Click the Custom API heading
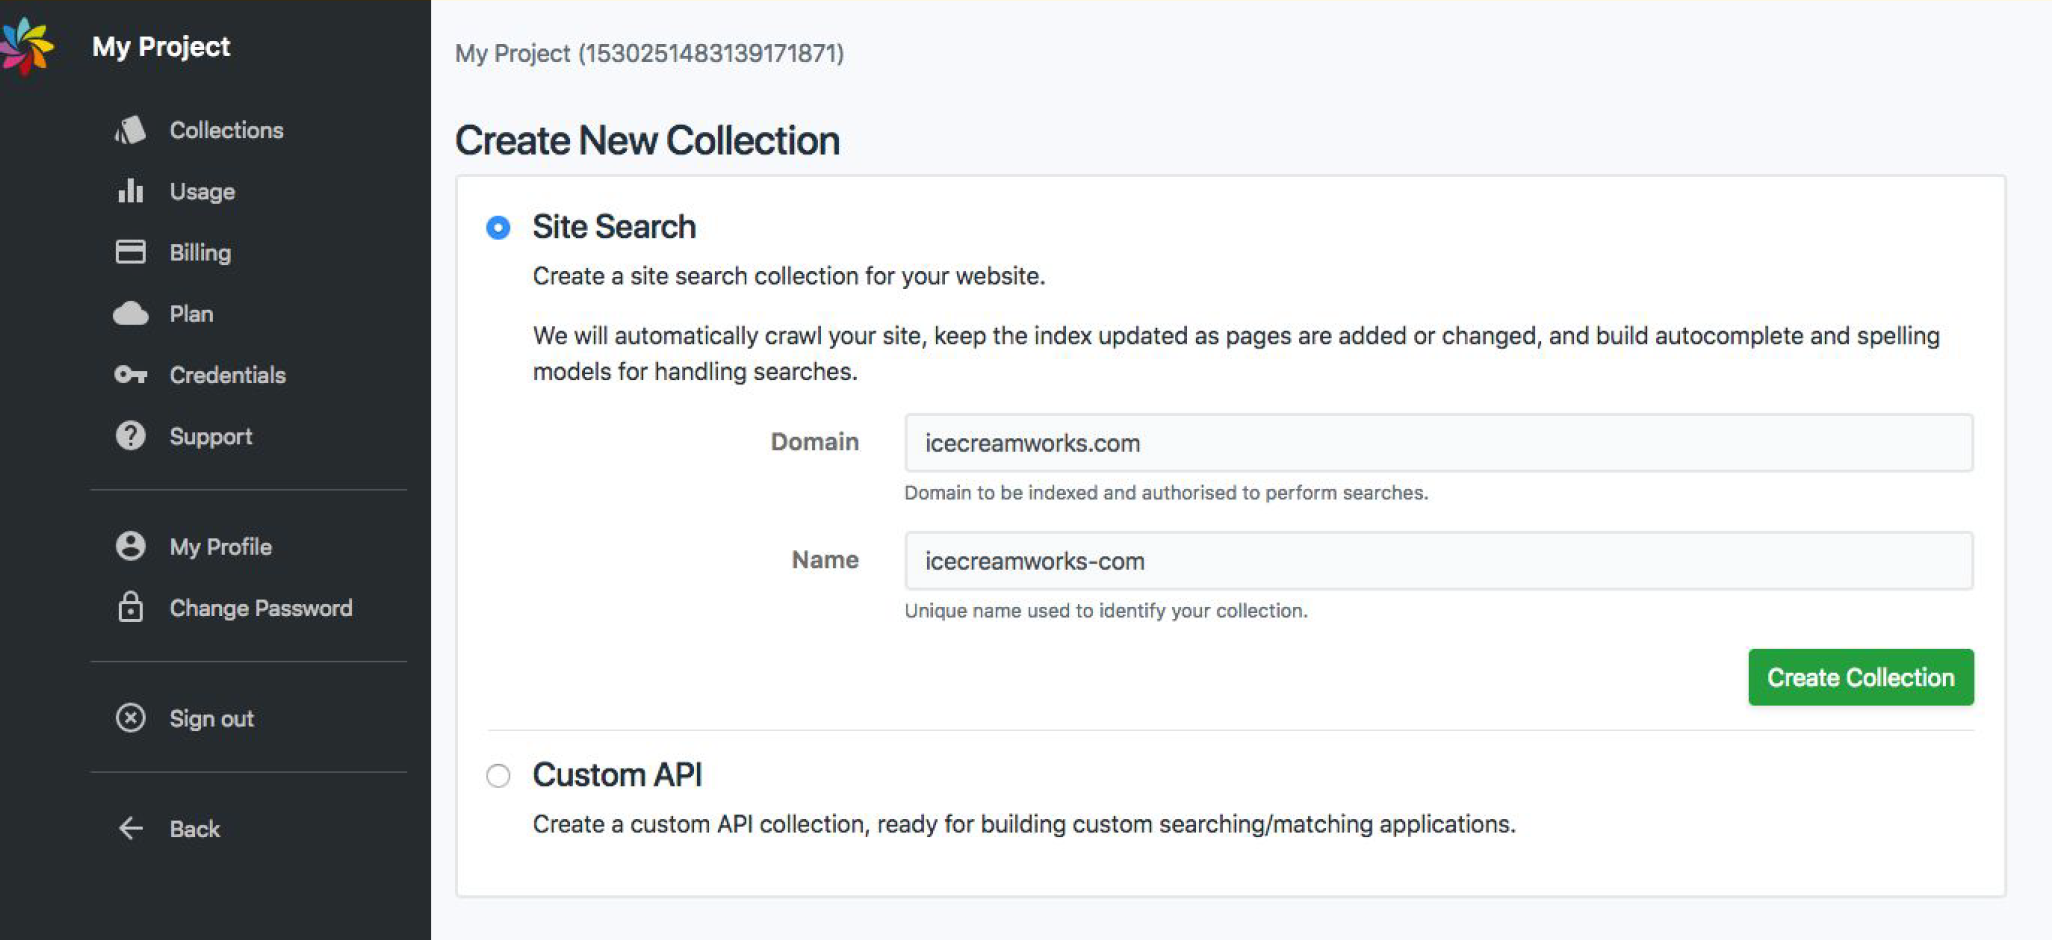The height and width of the screenshot is (940, 2052). [617, 775]
